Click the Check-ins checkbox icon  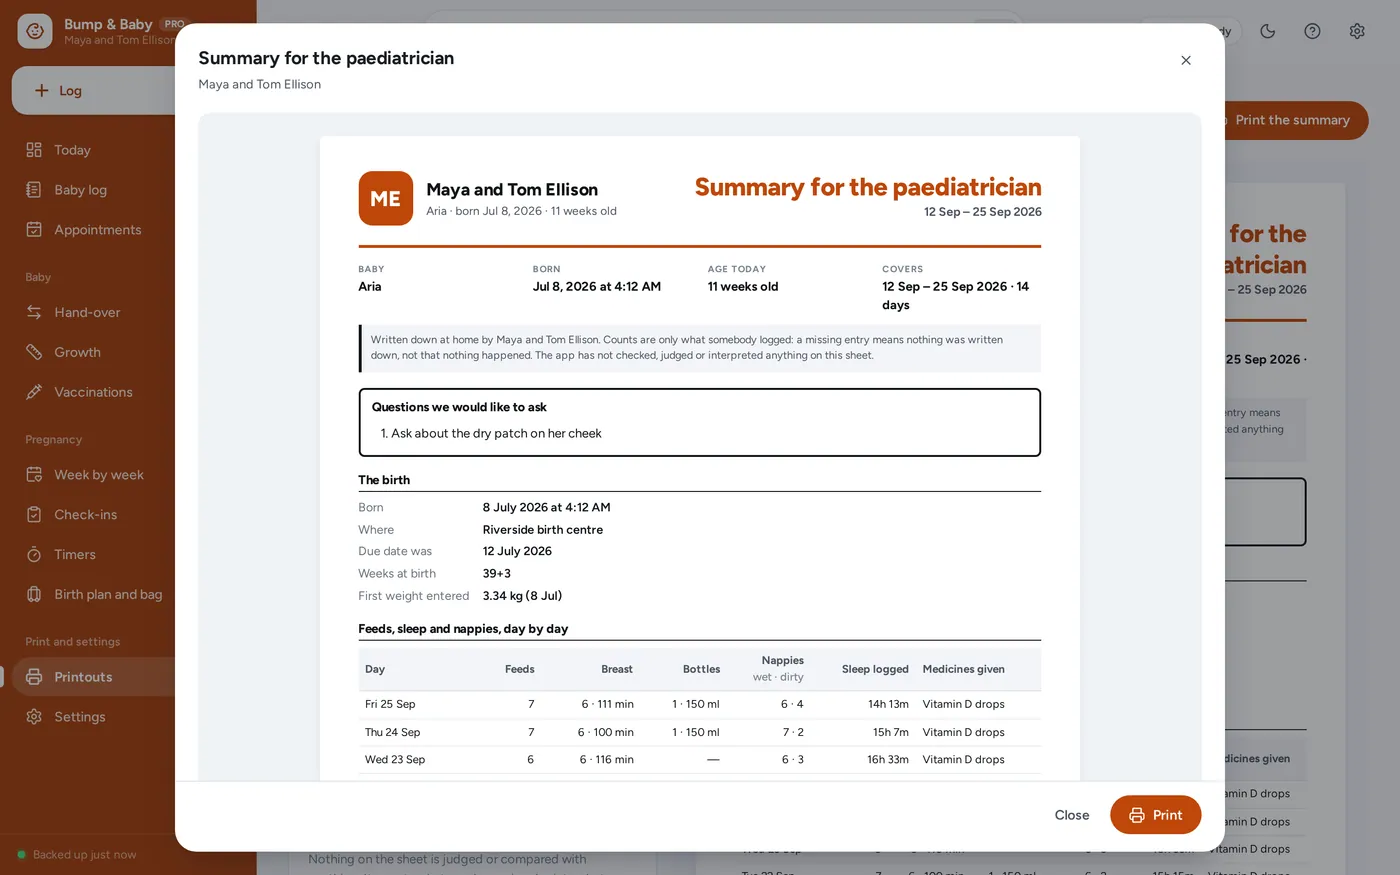tap(34, 515)
